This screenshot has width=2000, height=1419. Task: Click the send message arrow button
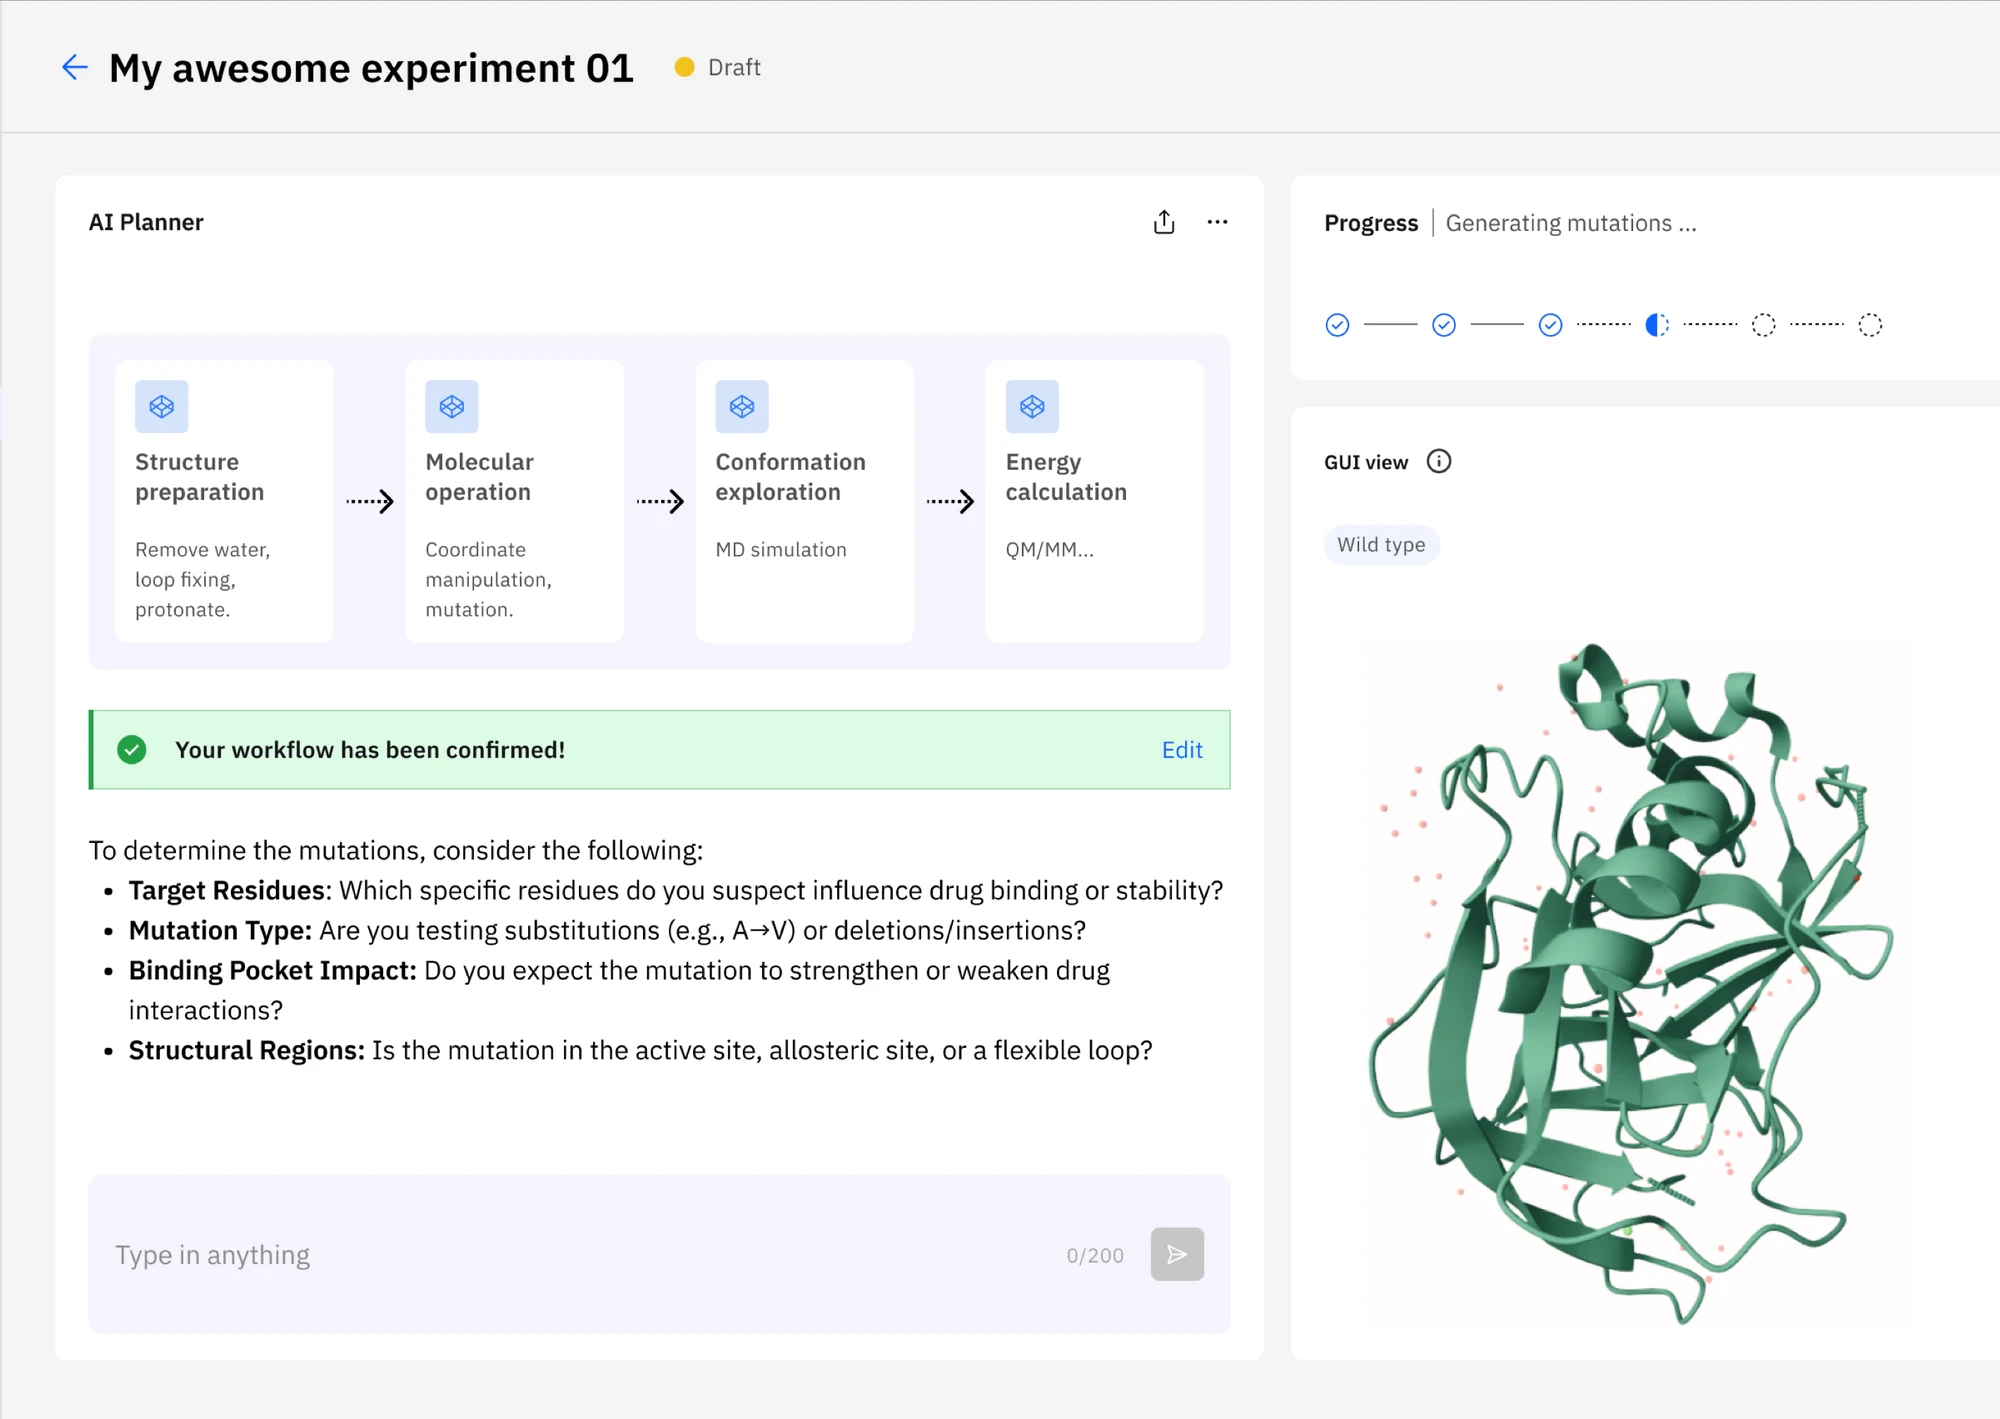(x=1177, y=1254)
